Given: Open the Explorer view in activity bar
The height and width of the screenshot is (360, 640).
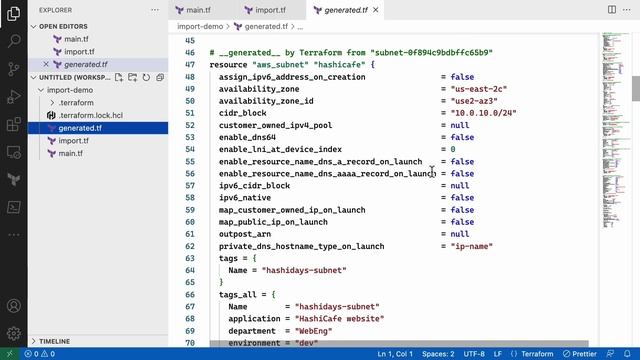Looking at the screenshot, I should [x=13, y=13].
